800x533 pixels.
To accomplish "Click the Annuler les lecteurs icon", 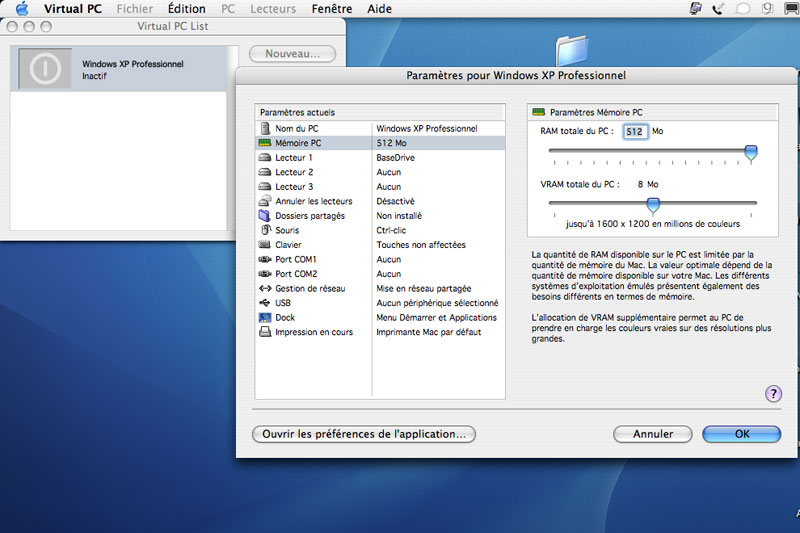I will coord(265,201).
